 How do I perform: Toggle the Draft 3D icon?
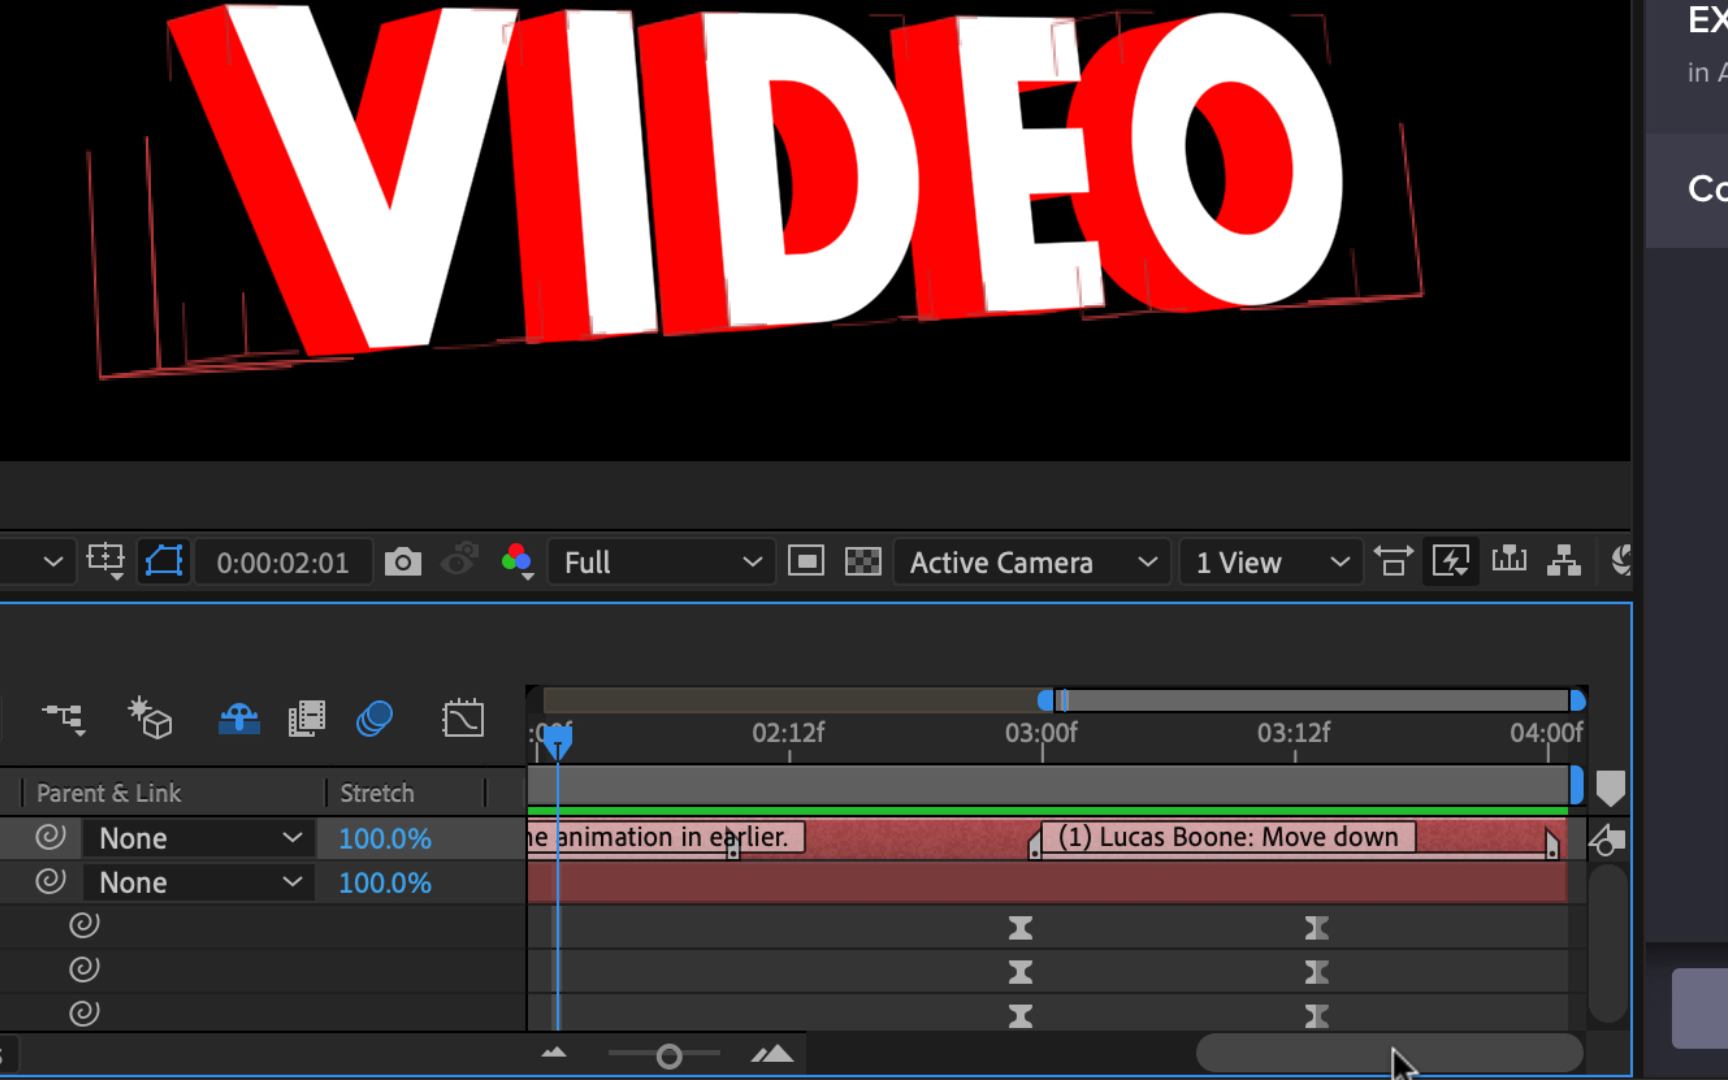click(x=150, y=717)
